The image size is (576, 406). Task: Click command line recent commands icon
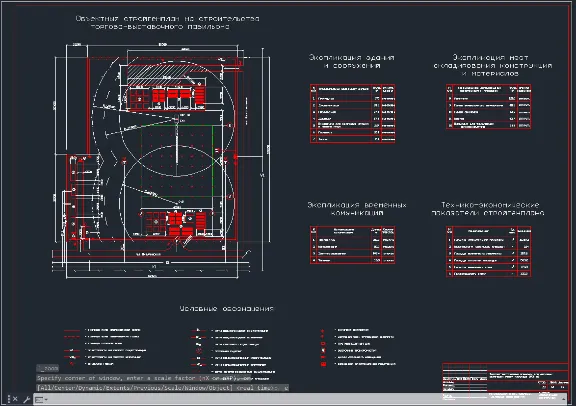(39, 399)
